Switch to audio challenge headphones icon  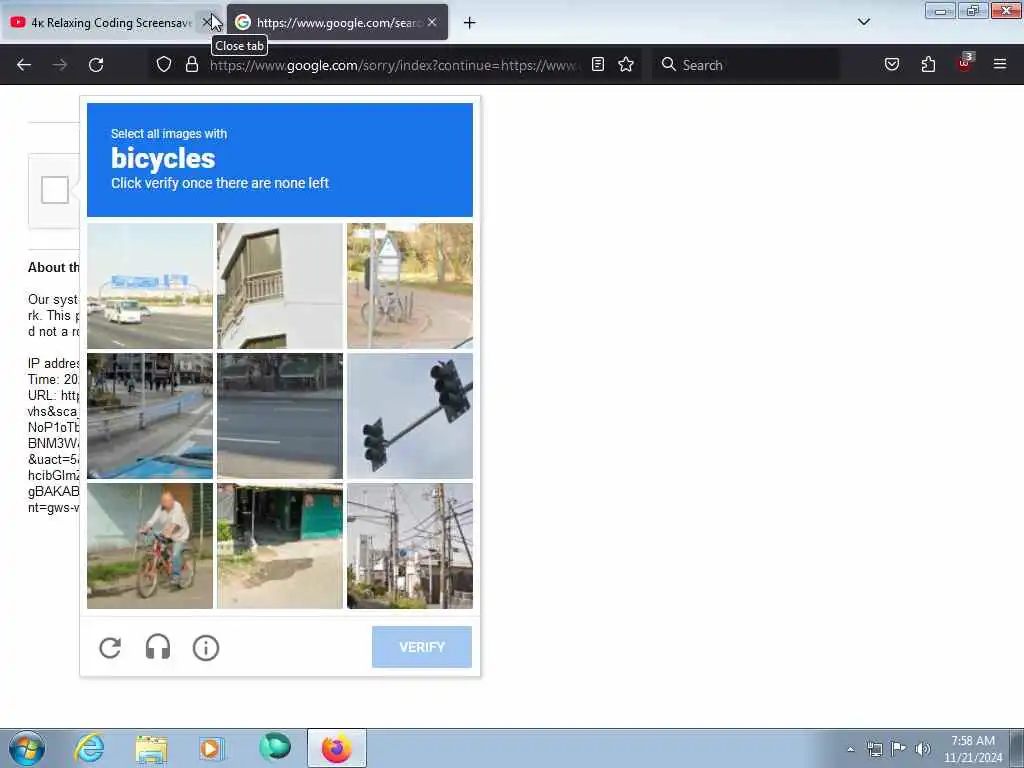click(157, 648)
